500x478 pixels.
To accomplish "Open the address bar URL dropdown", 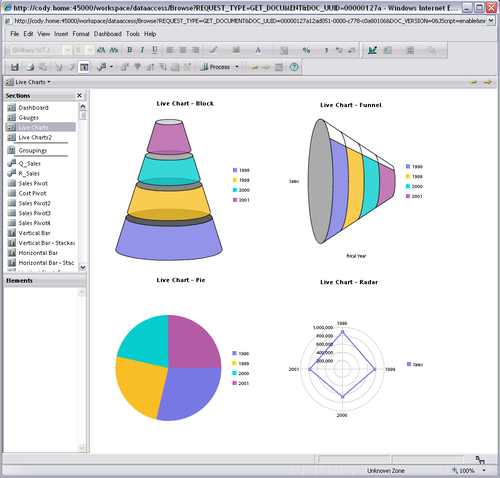I will [x=491, y=21].
